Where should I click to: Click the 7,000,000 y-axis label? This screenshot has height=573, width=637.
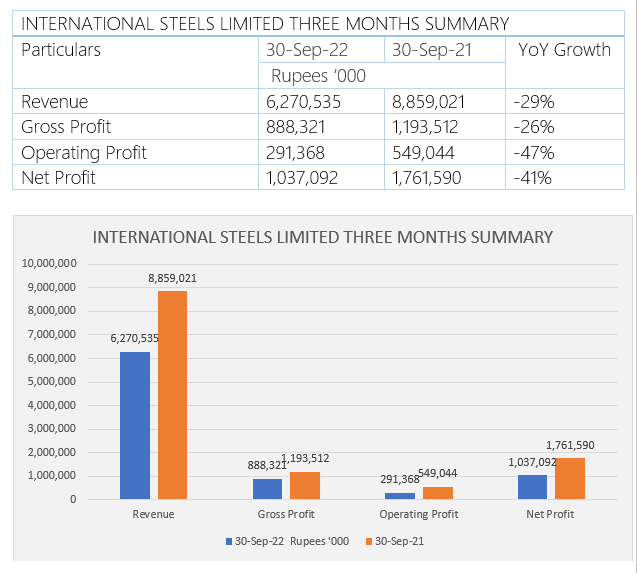[52, 334]
